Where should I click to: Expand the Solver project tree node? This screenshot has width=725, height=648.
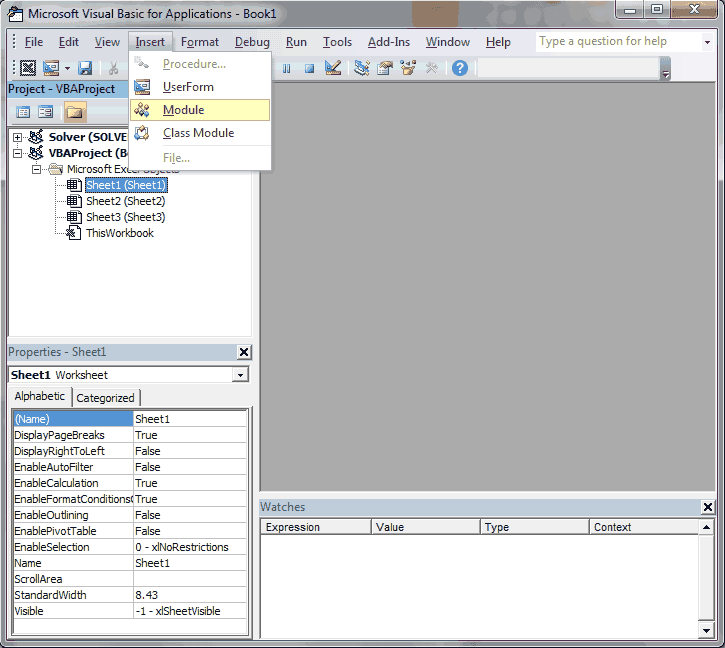tap(19, 137)
